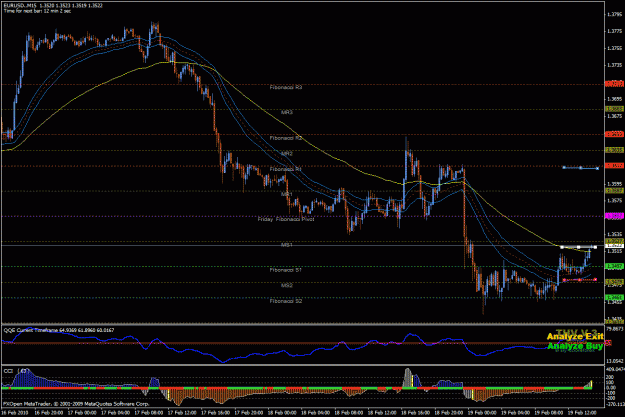Select the Fibonacci R3 level label

coord(286,87)
